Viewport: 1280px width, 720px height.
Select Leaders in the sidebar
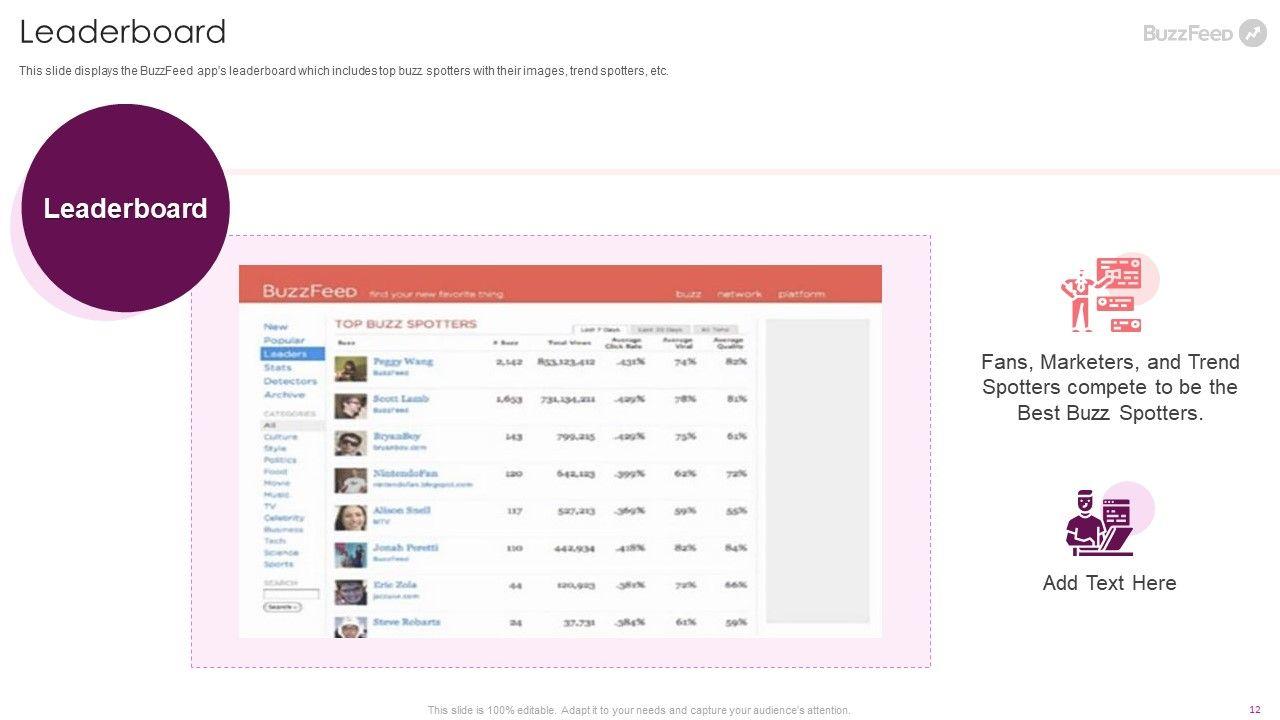tap(292, 354)
